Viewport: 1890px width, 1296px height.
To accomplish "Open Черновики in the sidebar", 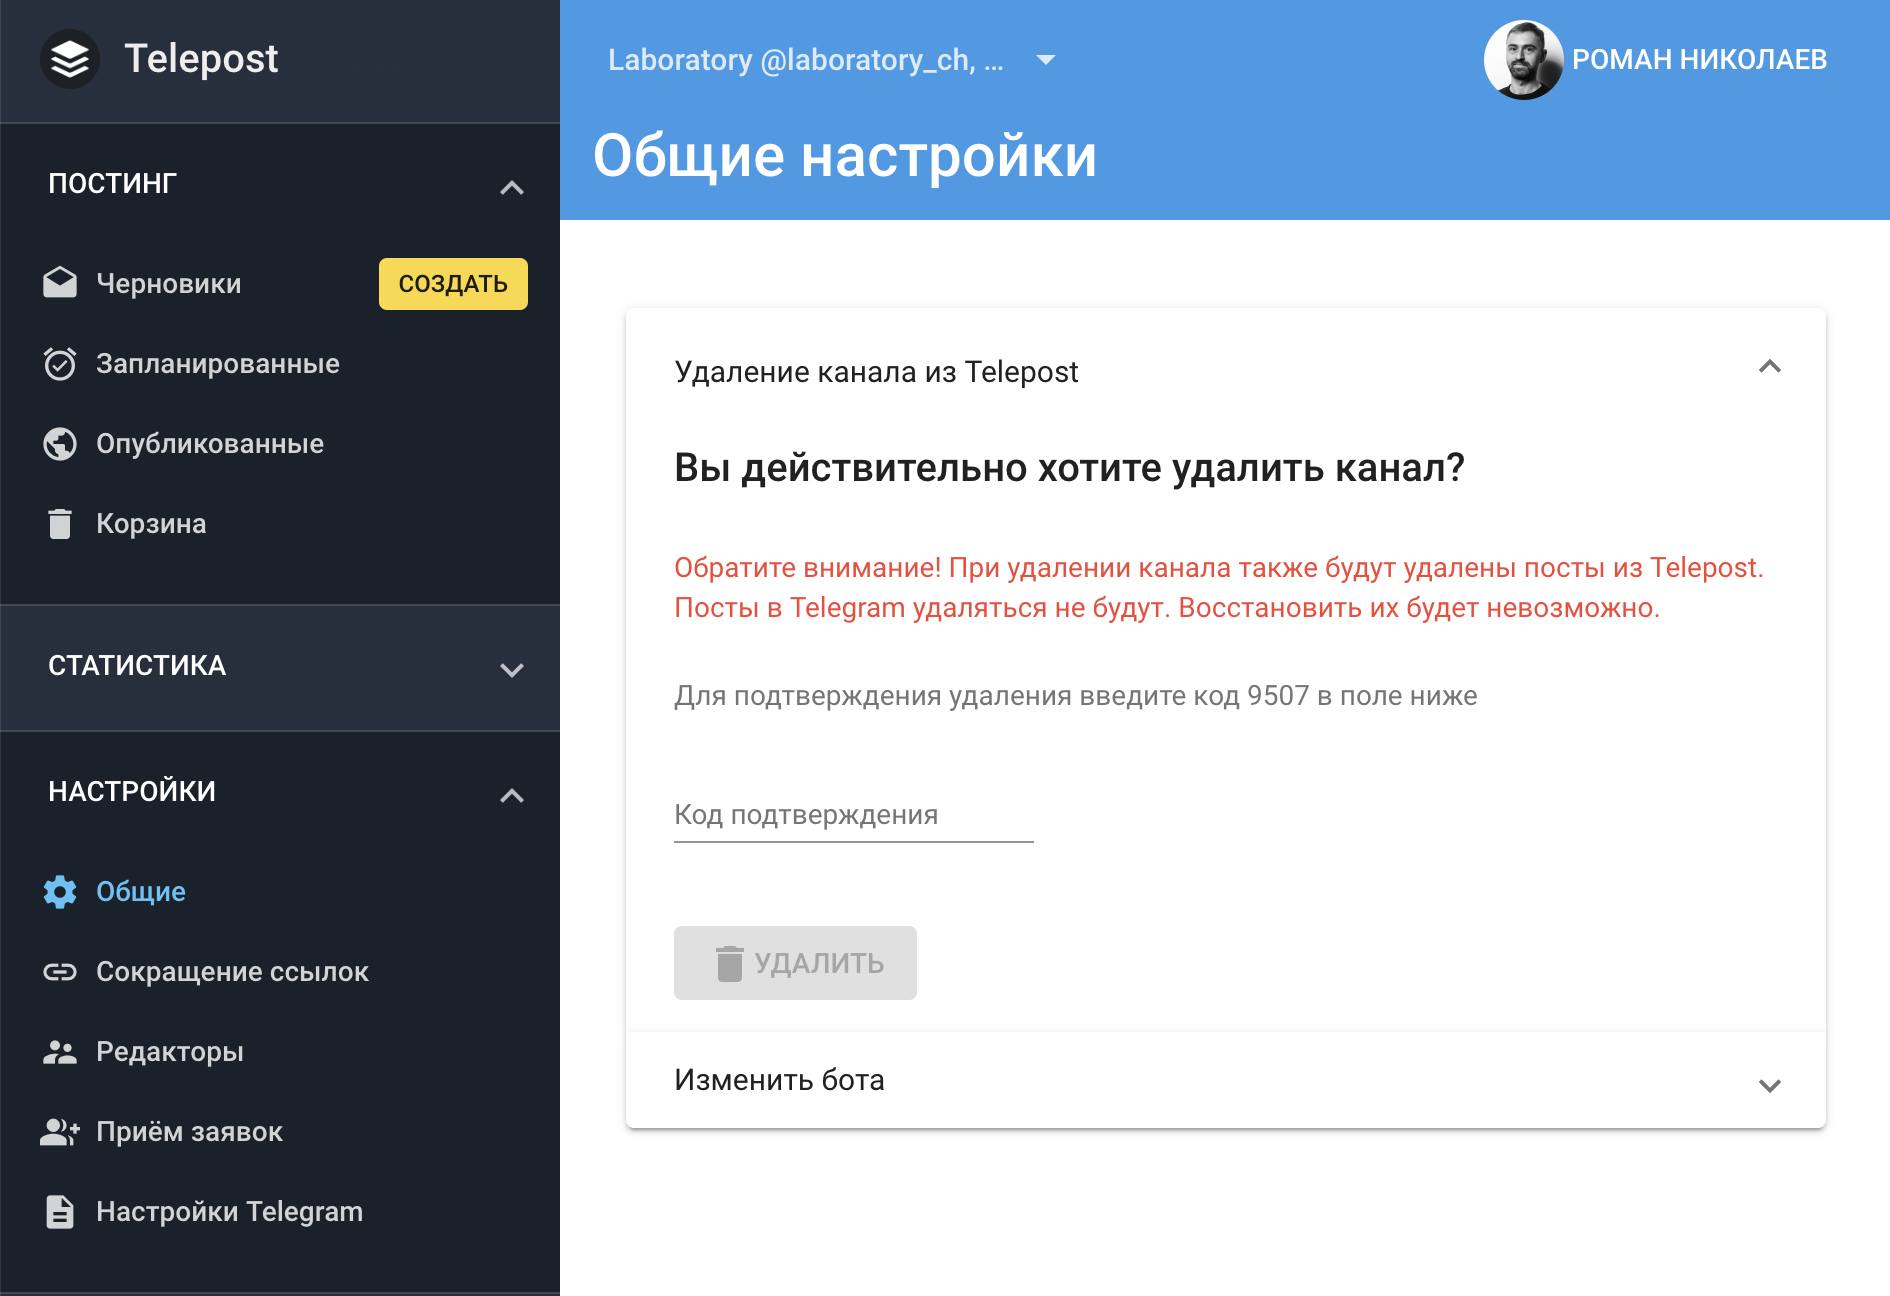I will coord(169,283).
